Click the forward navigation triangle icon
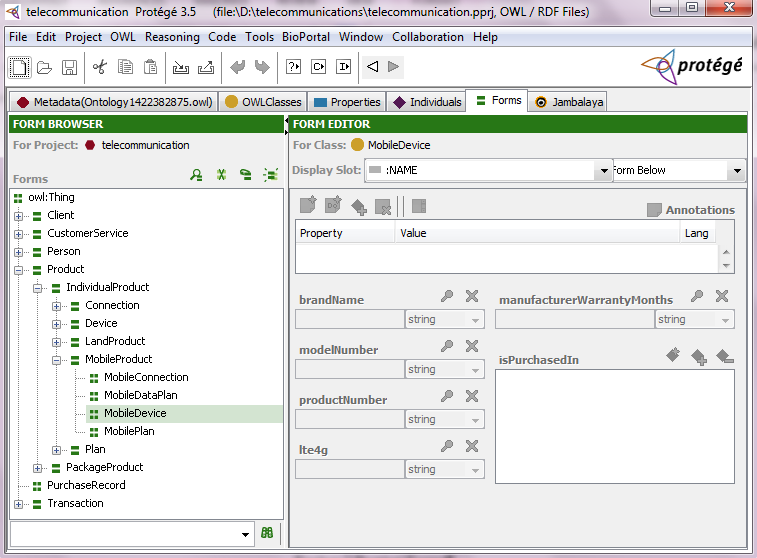This screenshot has height=558, width=757. [393, 67]
